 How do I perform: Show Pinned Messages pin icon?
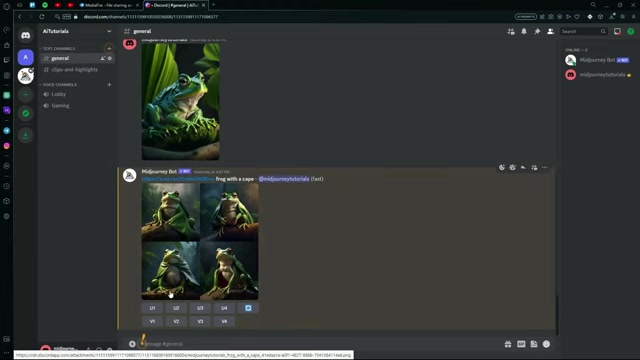[x=537, y=31]
